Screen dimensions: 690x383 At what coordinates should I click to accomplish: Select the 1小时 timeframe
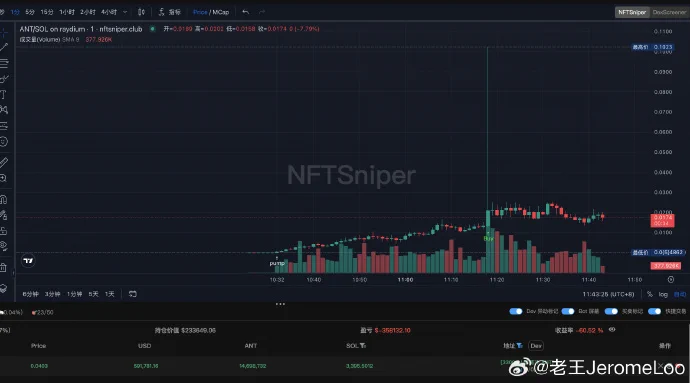coord(67,12)
